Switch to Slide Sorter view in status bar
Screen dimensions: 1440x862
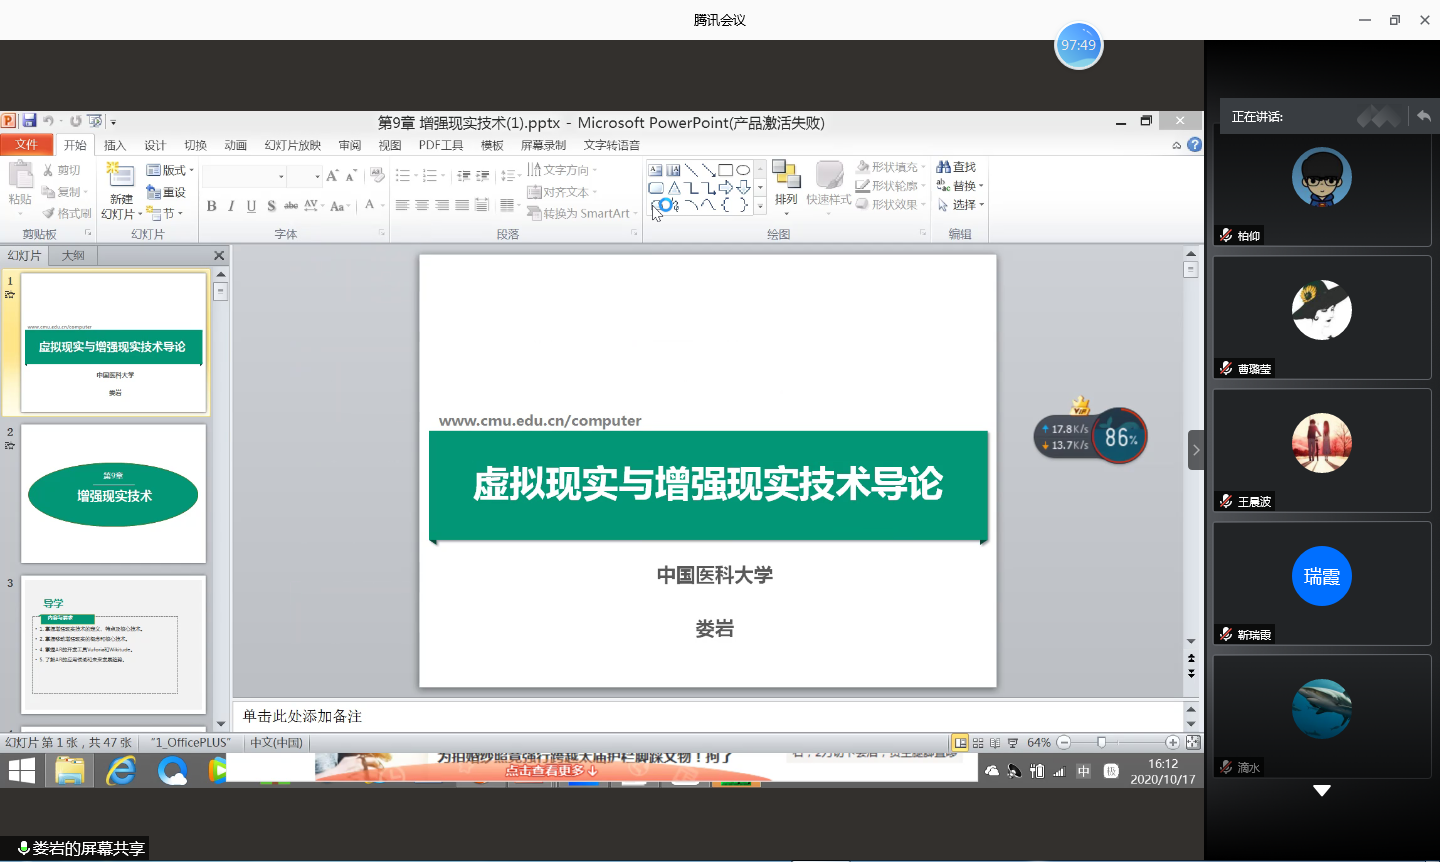tap(978, 743)
